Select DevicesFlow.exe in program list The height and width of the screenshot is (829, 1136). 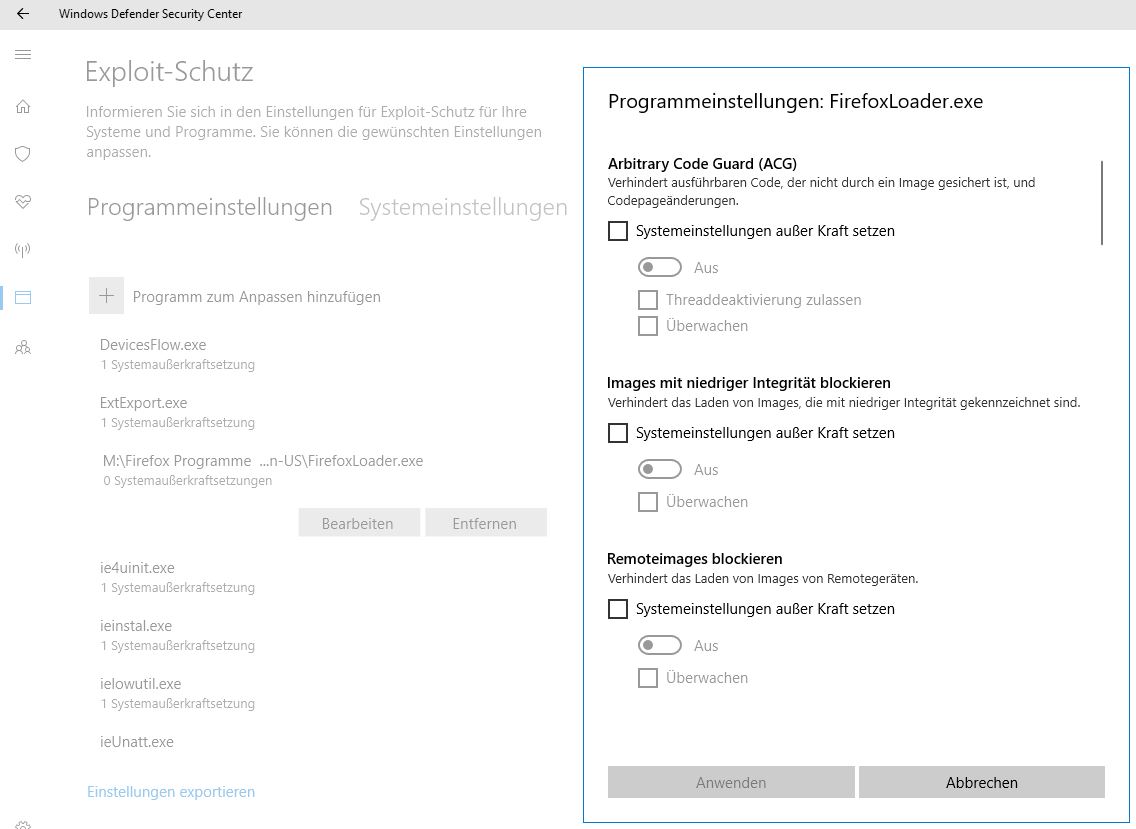click(153, 345)
